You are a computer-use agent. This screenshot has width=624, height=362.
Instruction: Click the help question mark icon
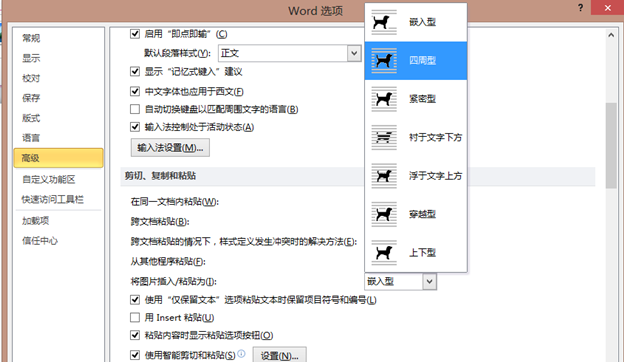click(581, 8)
